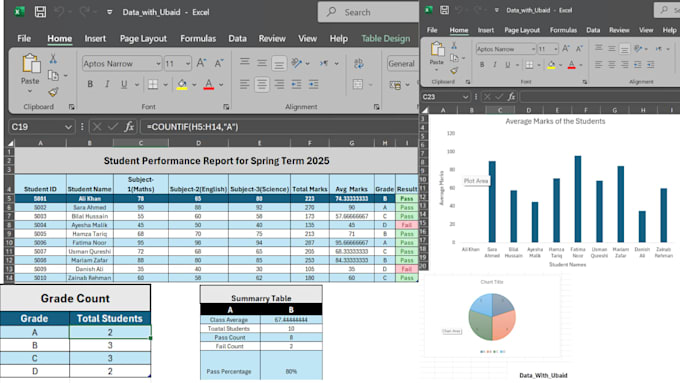Image resolution: width=680 pixels, height=383 pixels.
Task: Toggle Center alignment in left window
Action: tap(262, 84)
